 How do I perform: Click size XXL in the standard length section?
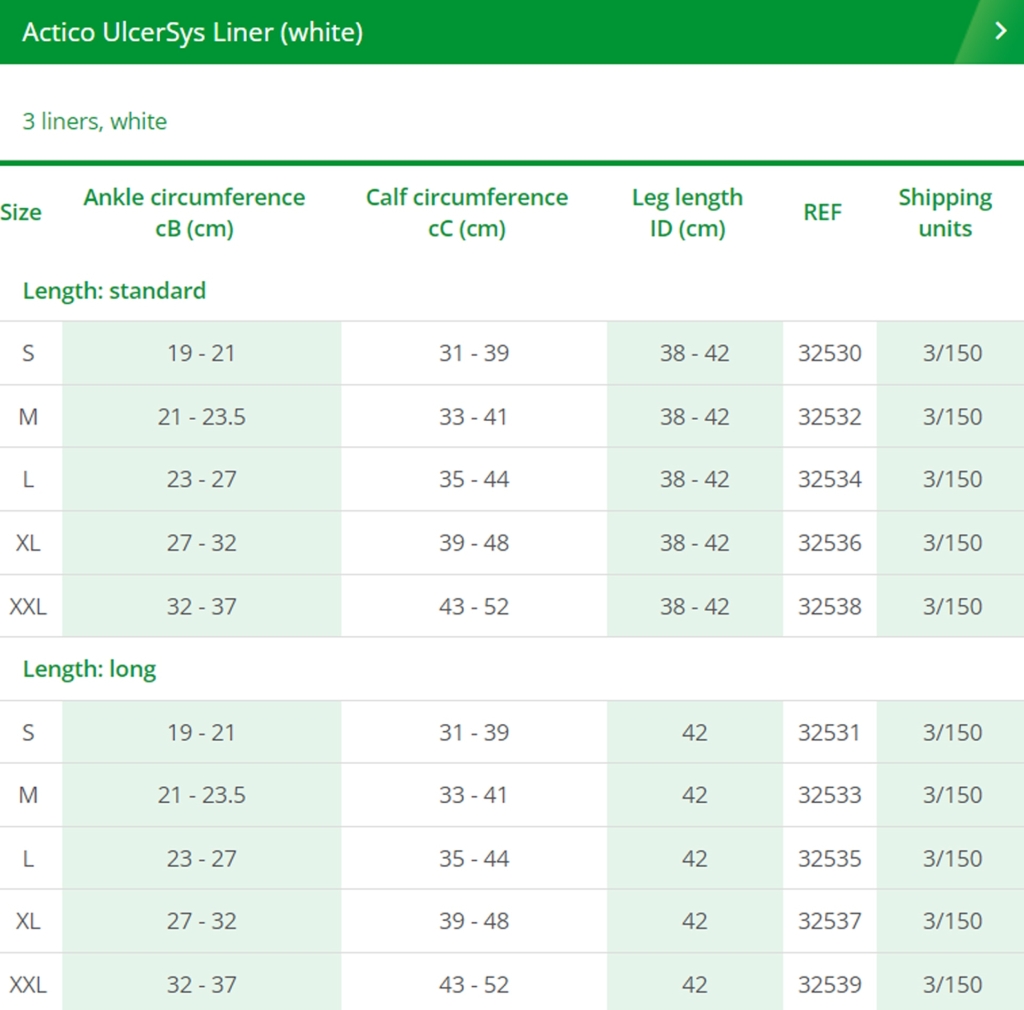28,607
